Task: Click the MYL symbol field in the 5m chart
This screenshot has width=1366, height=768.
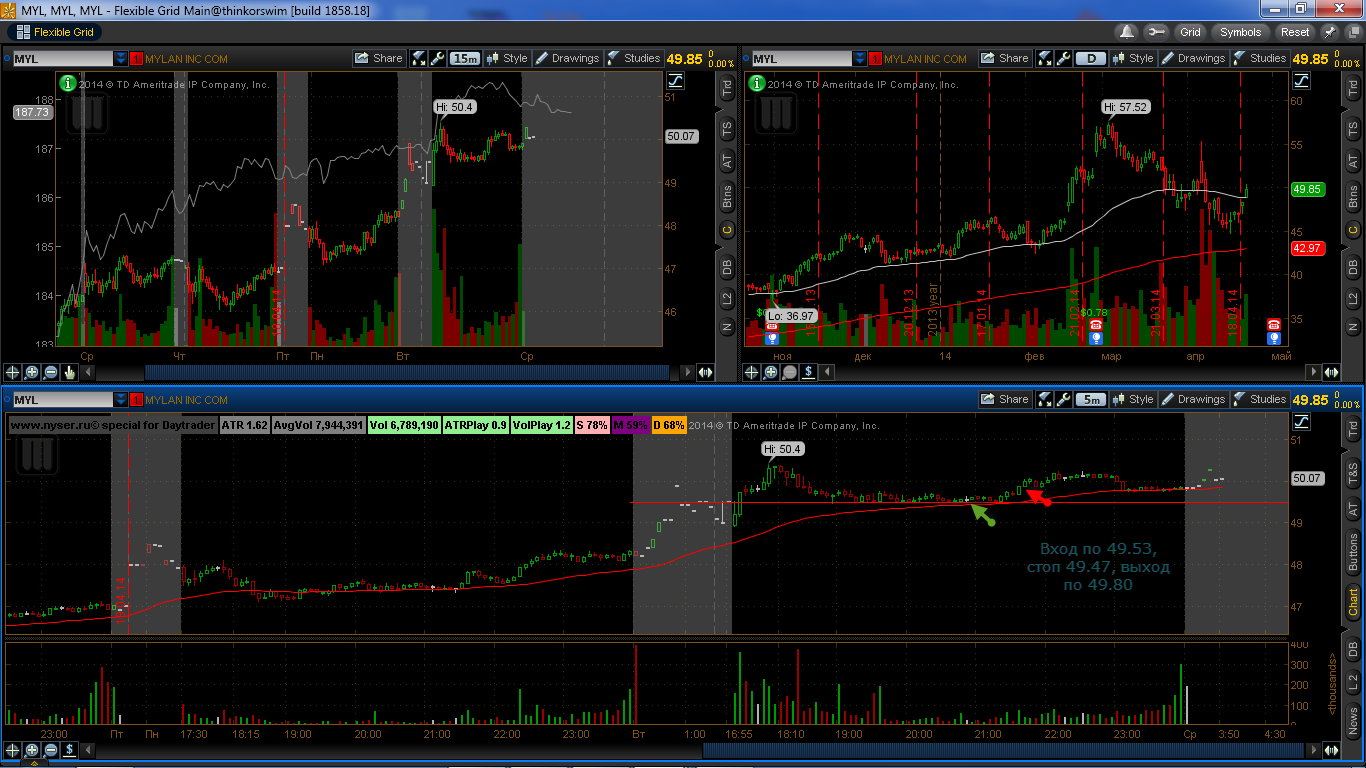Action: pos(62,400)
